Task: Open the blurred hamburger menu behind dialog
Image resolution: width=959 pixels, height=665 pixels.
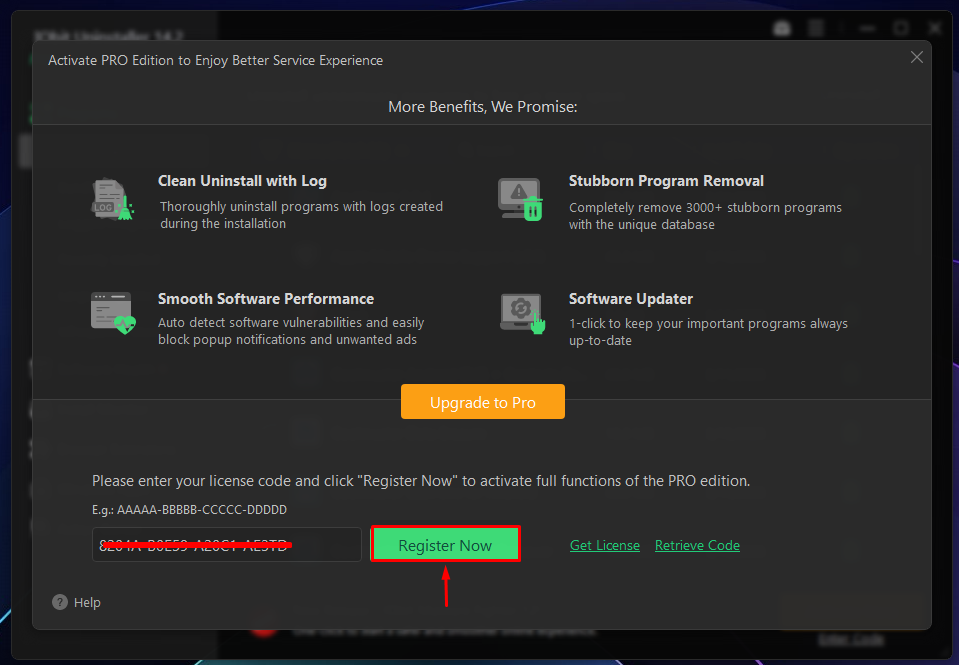Action: pyautogui.click(x=815, y=28)
